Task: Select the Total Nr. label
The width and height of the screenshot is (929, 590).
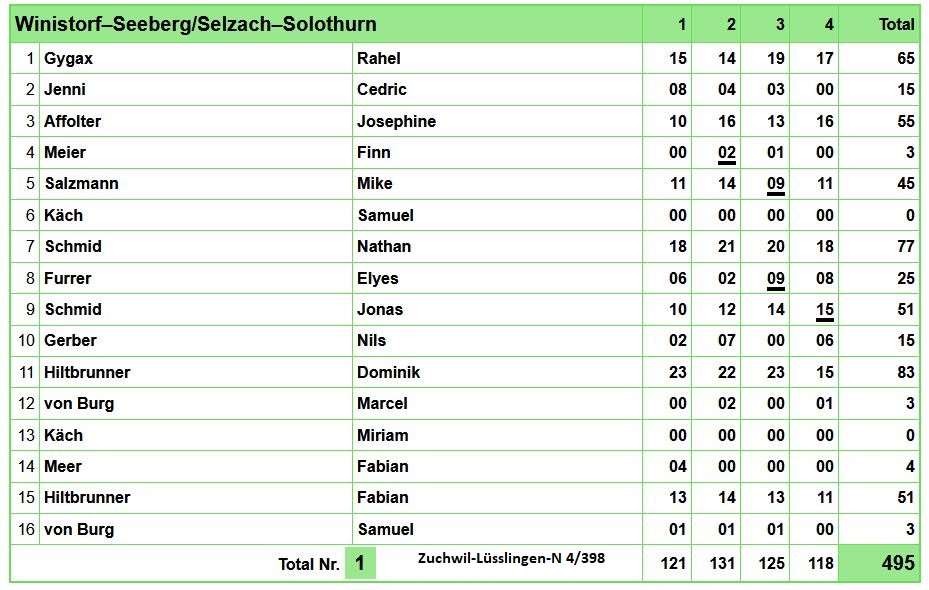Action: point(309,564)
